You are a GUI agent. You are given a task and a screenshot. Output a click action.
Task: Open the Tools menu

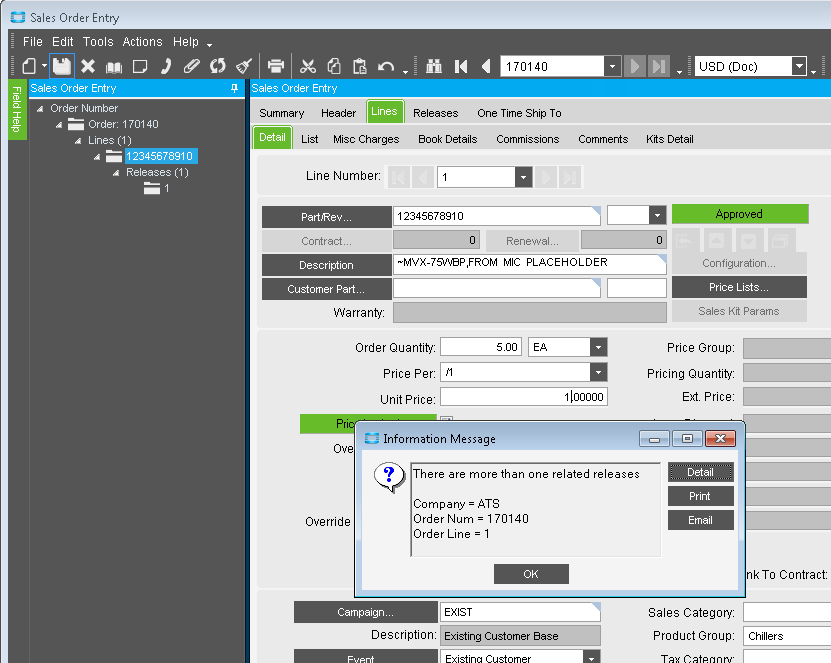(x=98, y=42)
